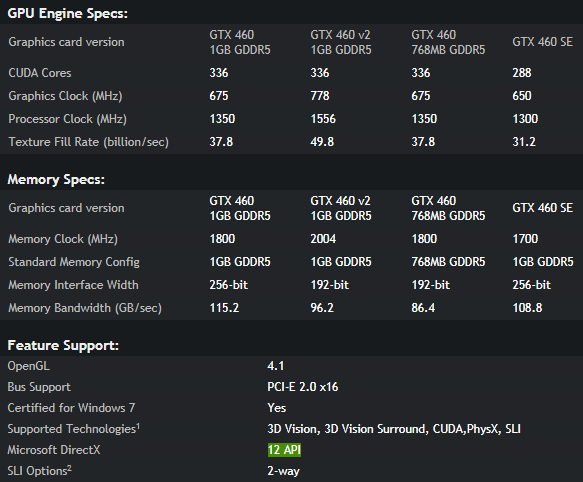Click the PCI-E 2.0 x16 Bus Support value
This screenshot has height=482, width=583.
(303, 387)
